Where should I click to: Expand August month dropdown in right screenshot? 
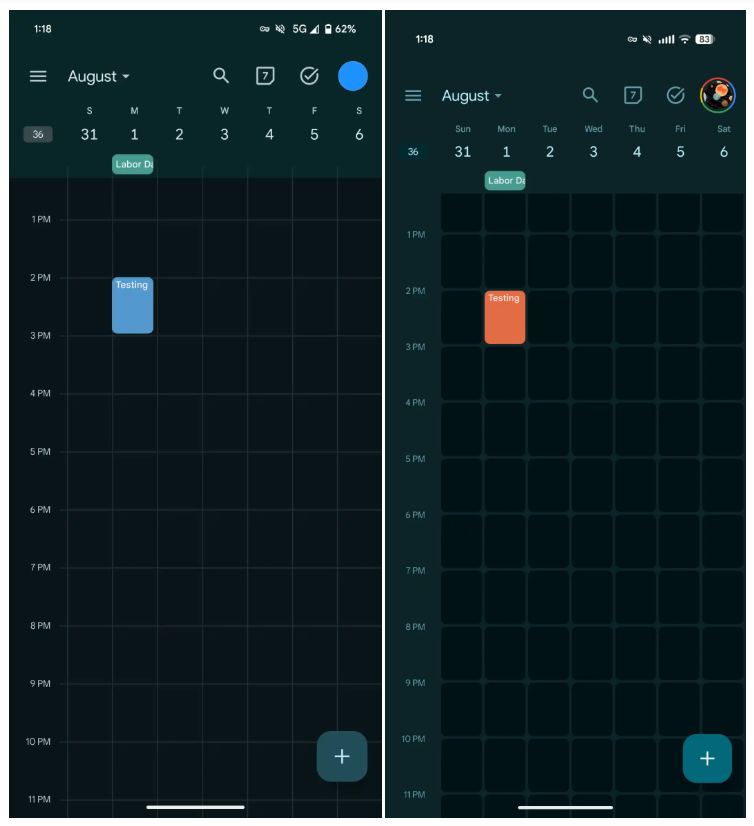click(x=472, y=96)
